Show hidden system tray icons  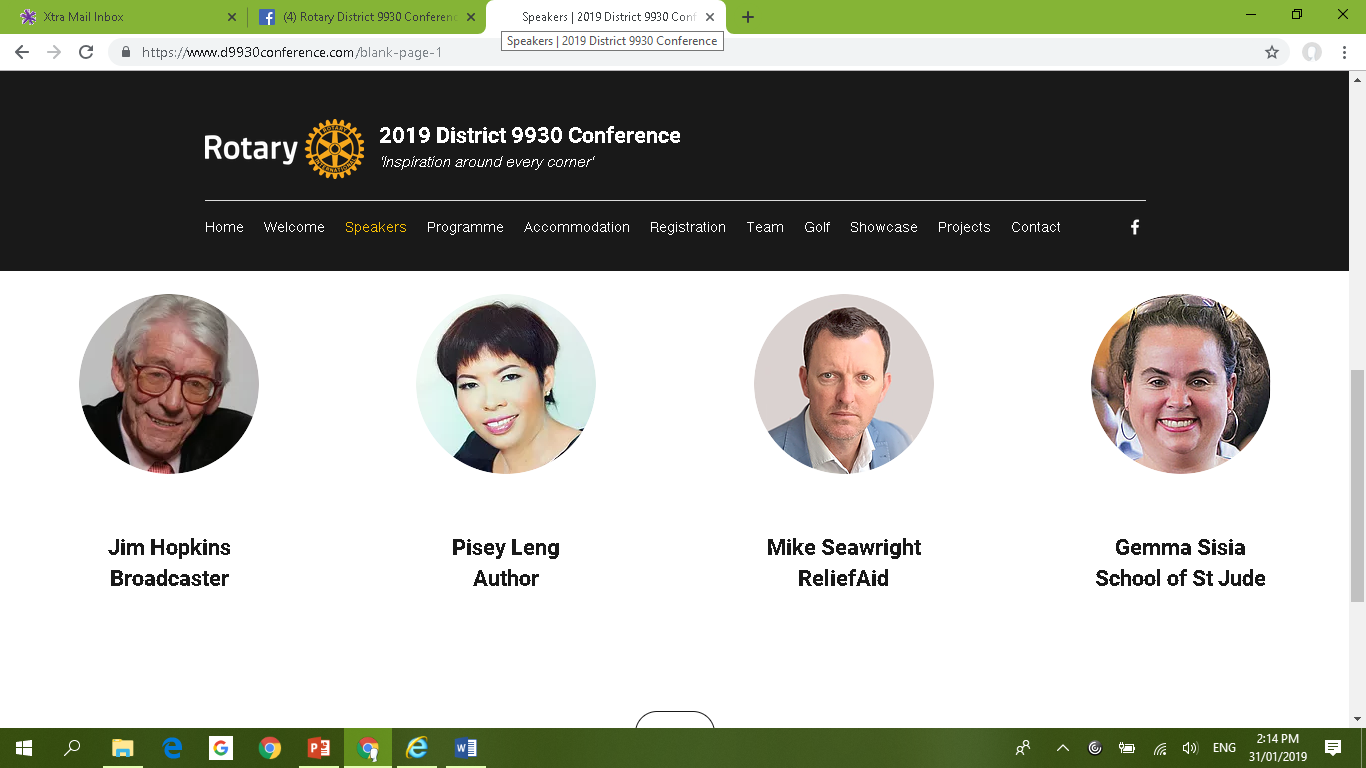pos(1062,748)
